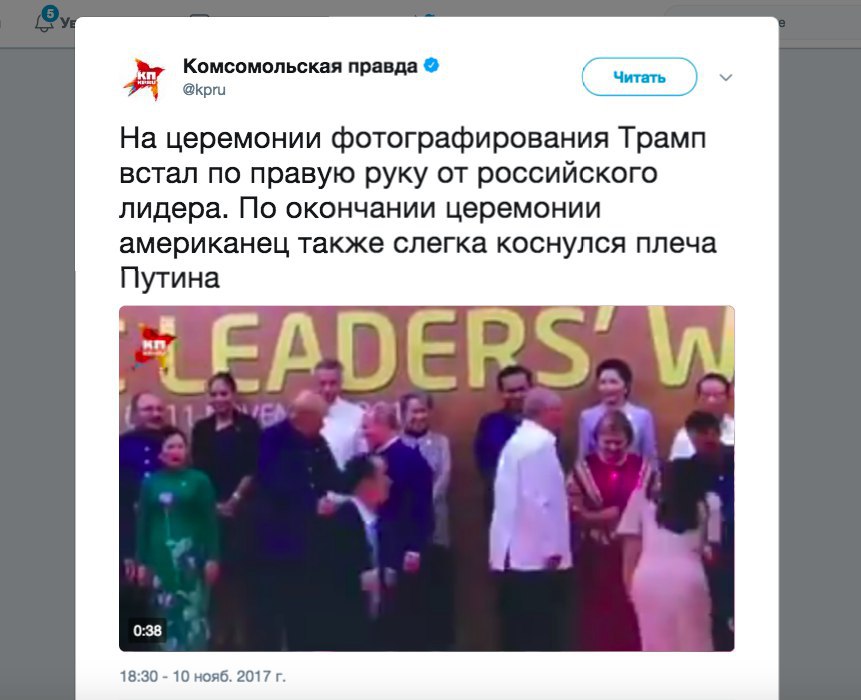This screenshot has height=700, width=861.
Task: Click the blue verified checkmark badge
Action: (x=431, y=66)
